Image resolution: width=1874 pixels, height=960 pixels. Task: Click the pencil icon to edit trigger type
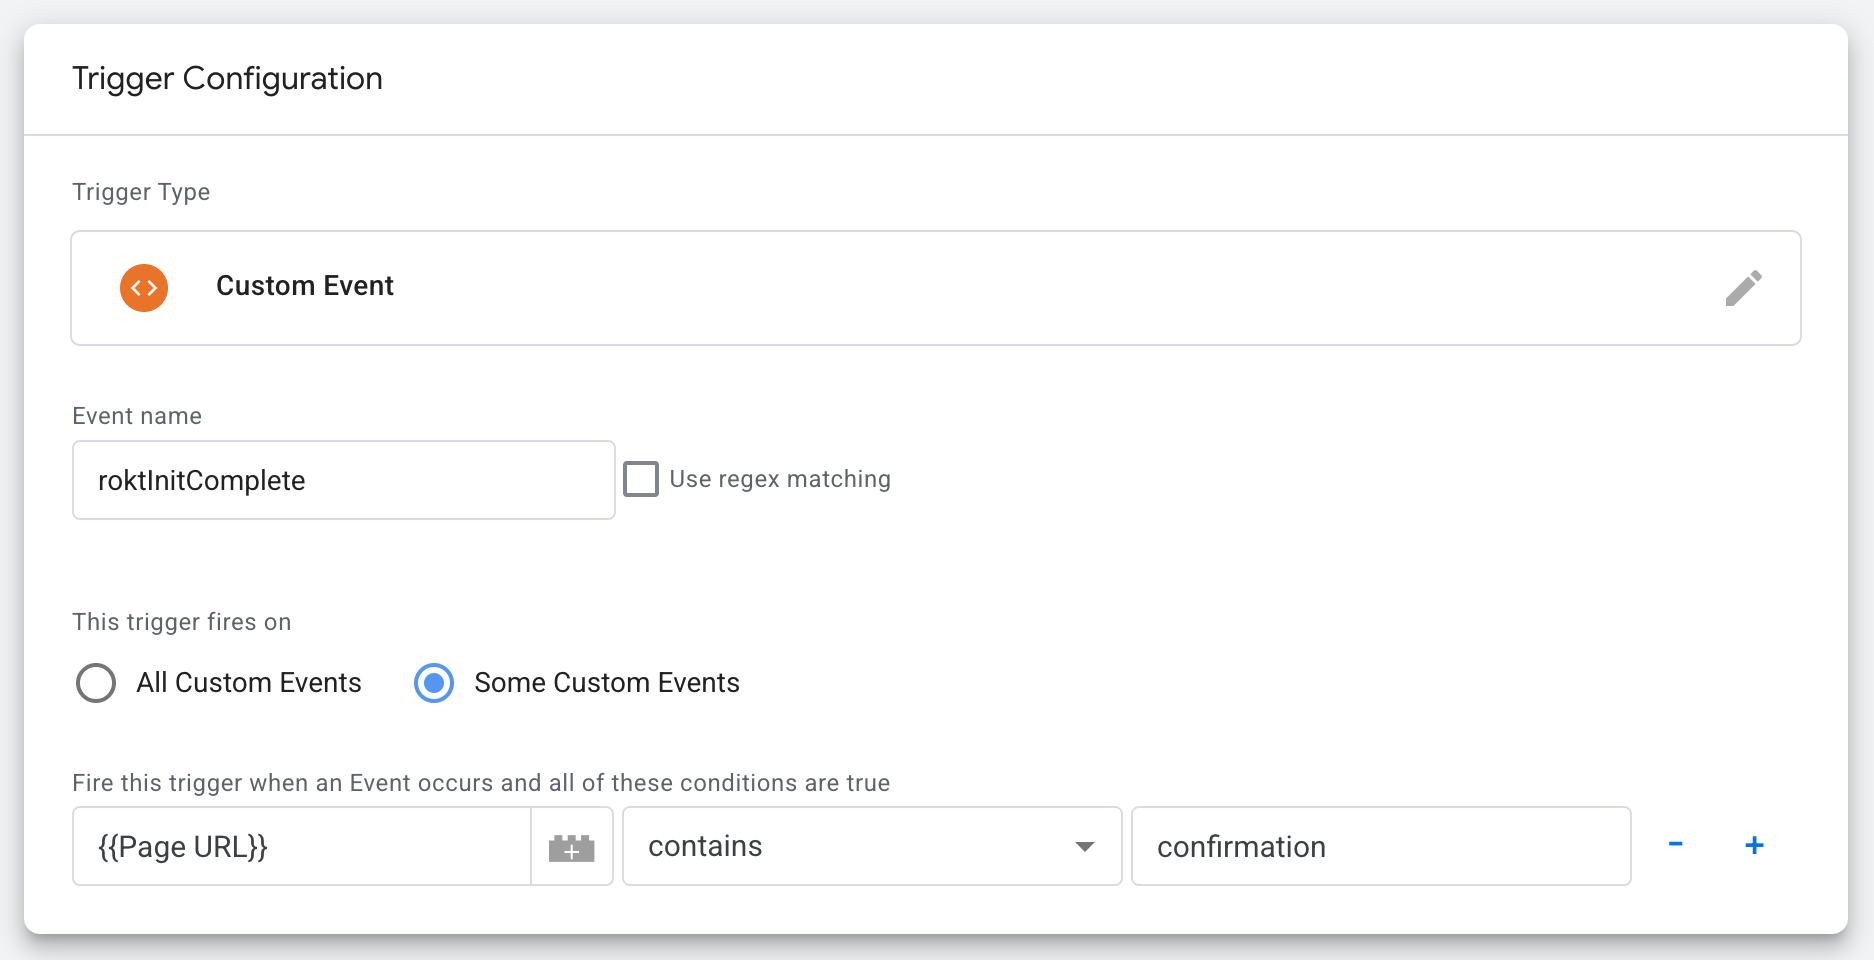point(1744,288)
